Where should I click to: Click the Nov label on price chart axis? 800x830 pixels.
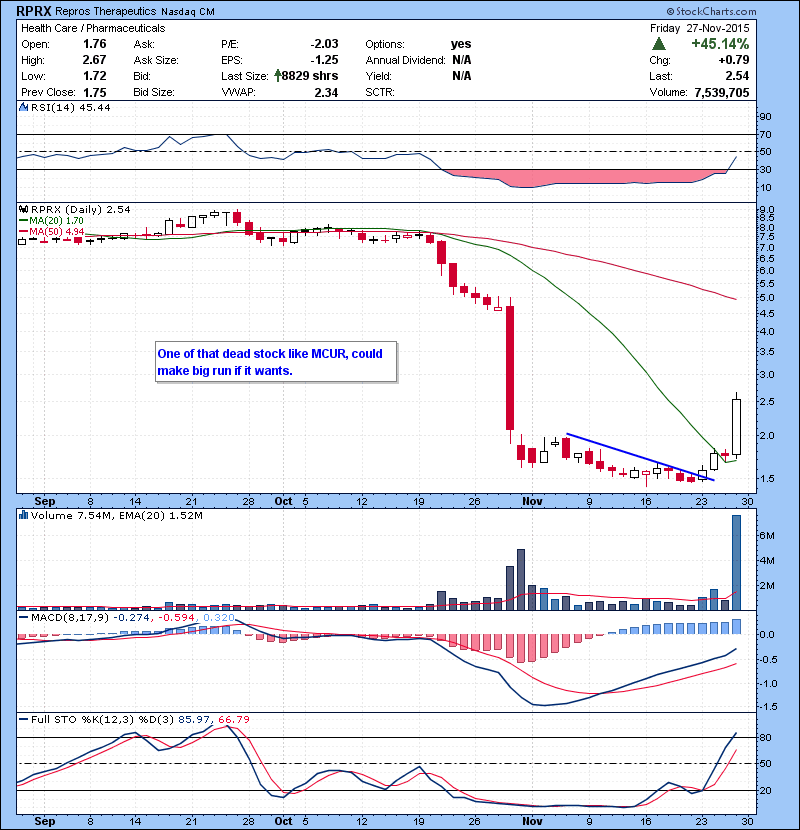click(x=532, y=501)
